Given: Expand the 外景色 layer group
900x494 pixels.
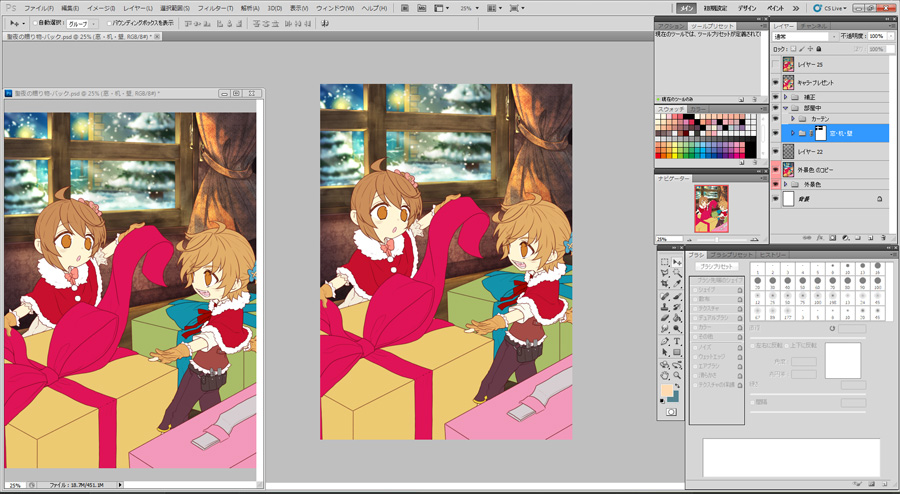Looking at the screenshot, I should click(x=785, y=184).
